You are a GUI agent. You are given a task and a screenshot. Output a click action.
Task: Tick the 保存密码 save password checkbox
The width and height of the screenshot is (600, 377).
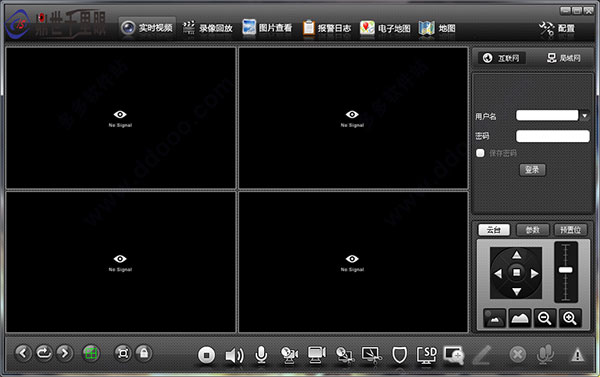click(x=480, y=153)
